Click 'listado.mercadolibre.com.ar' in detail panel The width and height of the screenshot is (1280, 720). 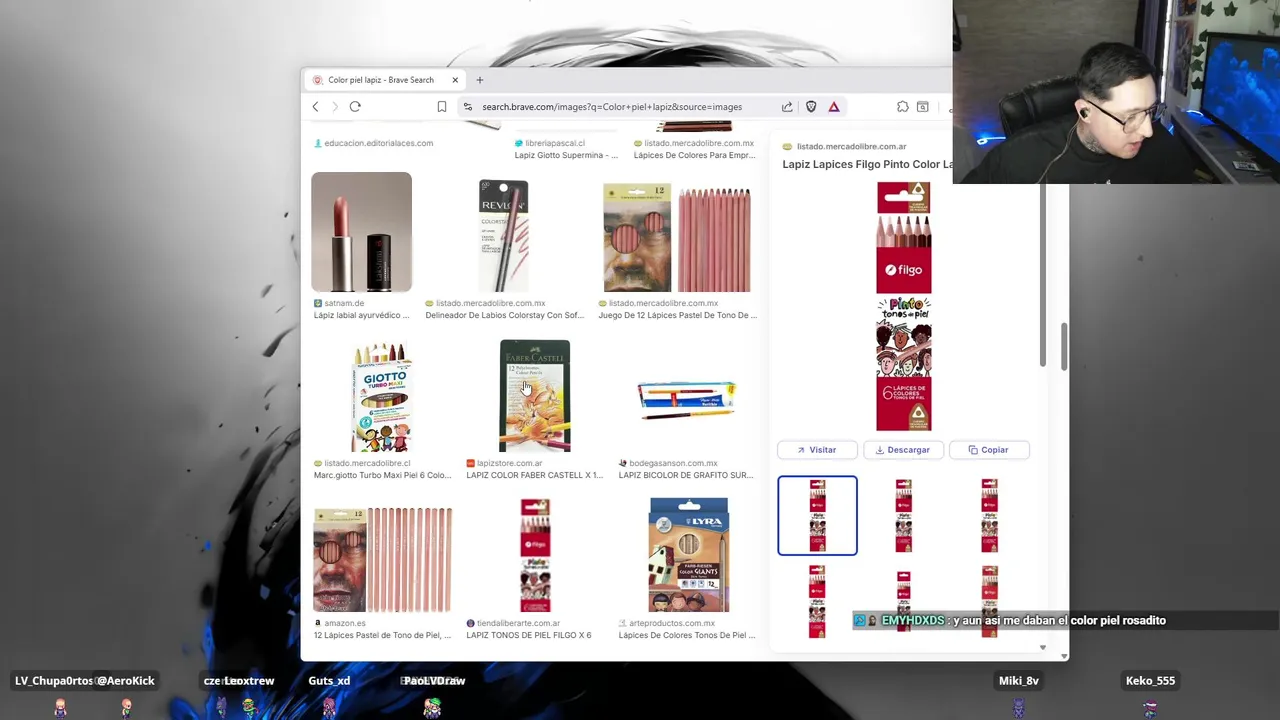click(x=851, y=147)
